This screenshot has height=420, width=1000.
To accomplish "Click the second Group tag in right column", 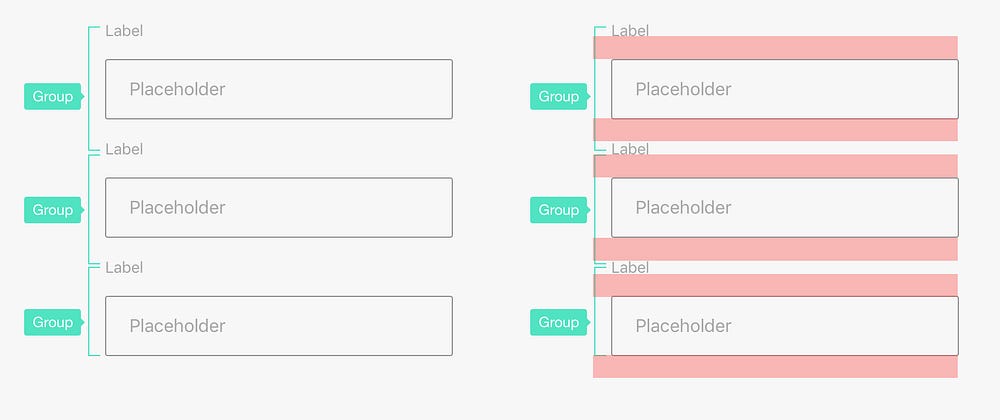I will click(x=558, y=210).
